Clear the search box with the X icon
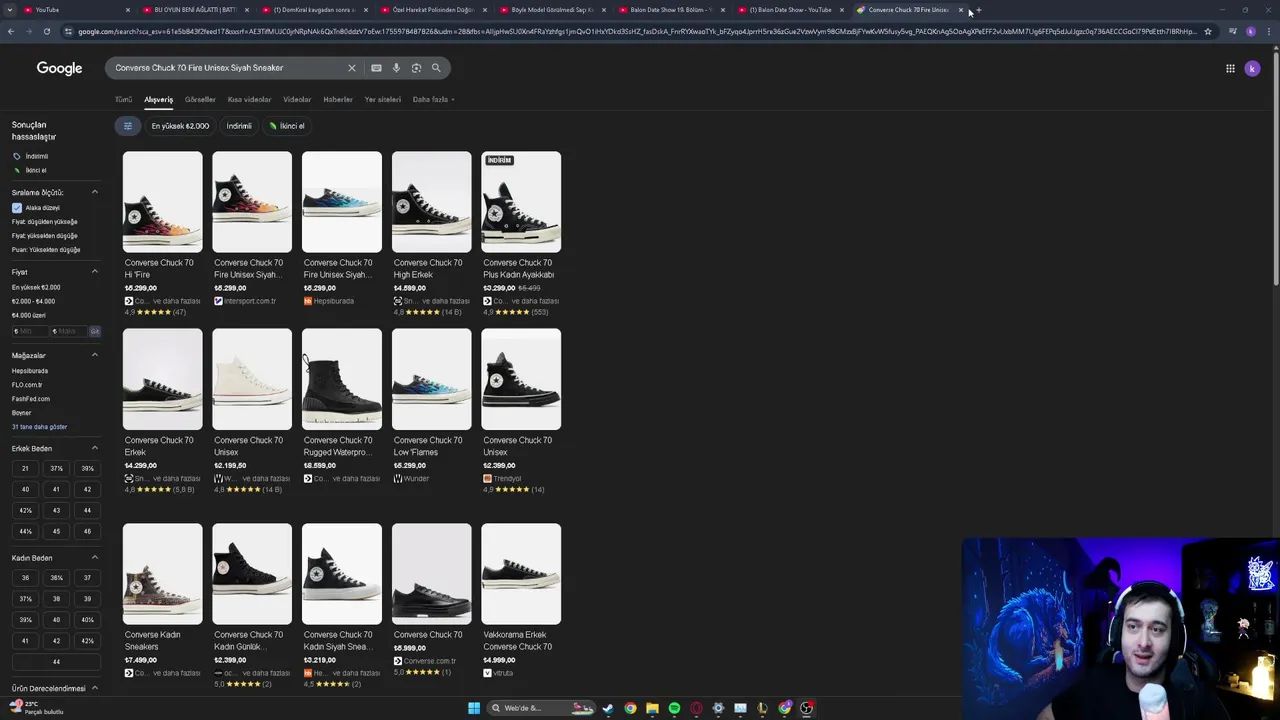1280x720 pixels. pyautogui.click(x=352, y=68)
